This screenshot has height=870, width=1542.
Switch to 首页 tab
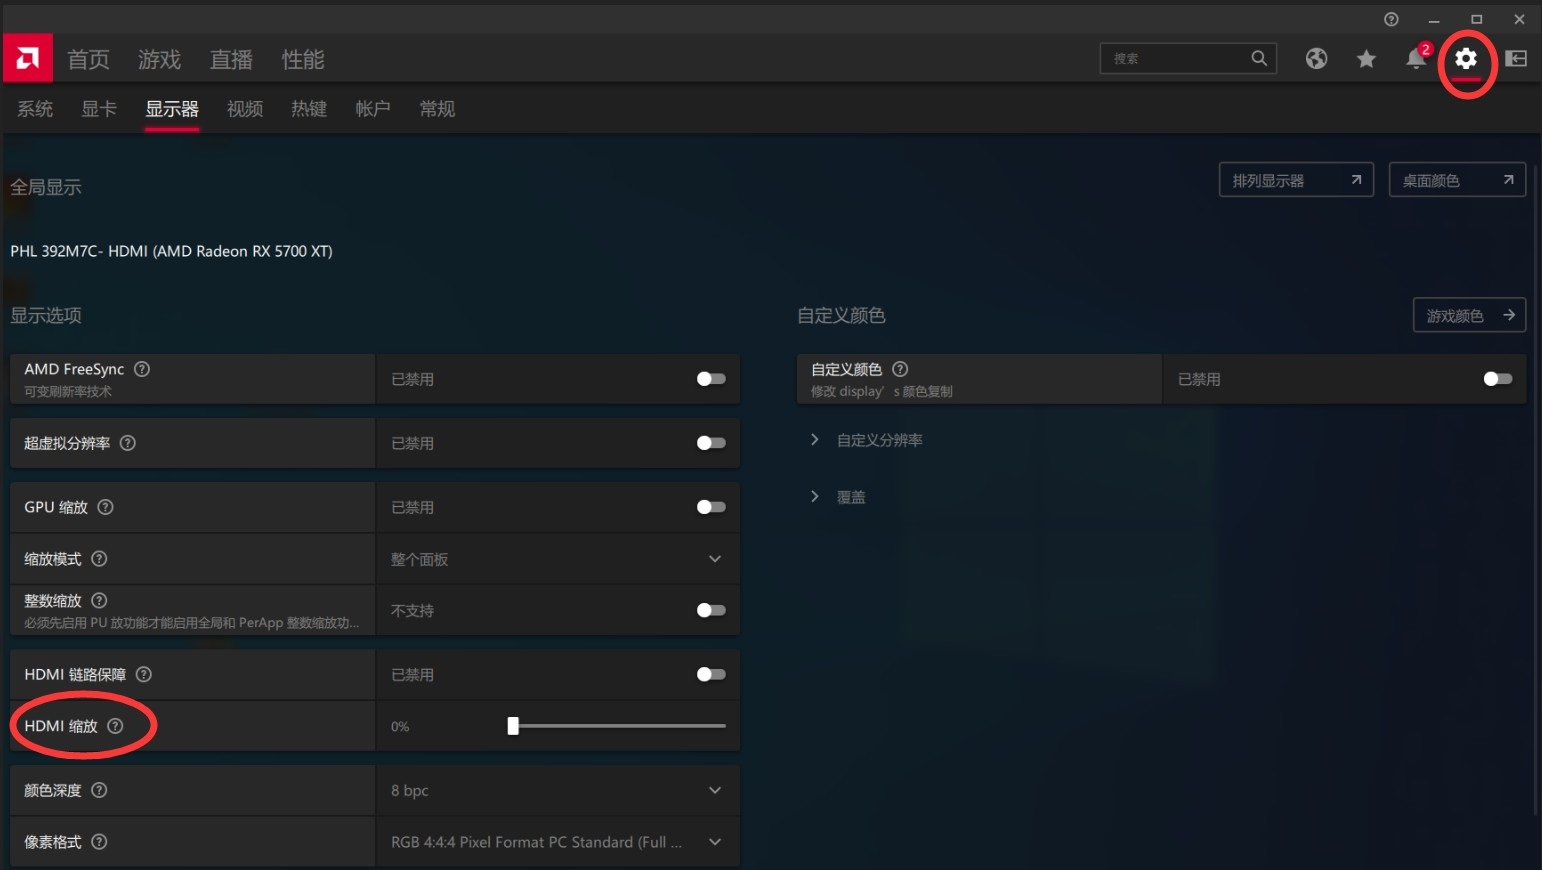88,59
